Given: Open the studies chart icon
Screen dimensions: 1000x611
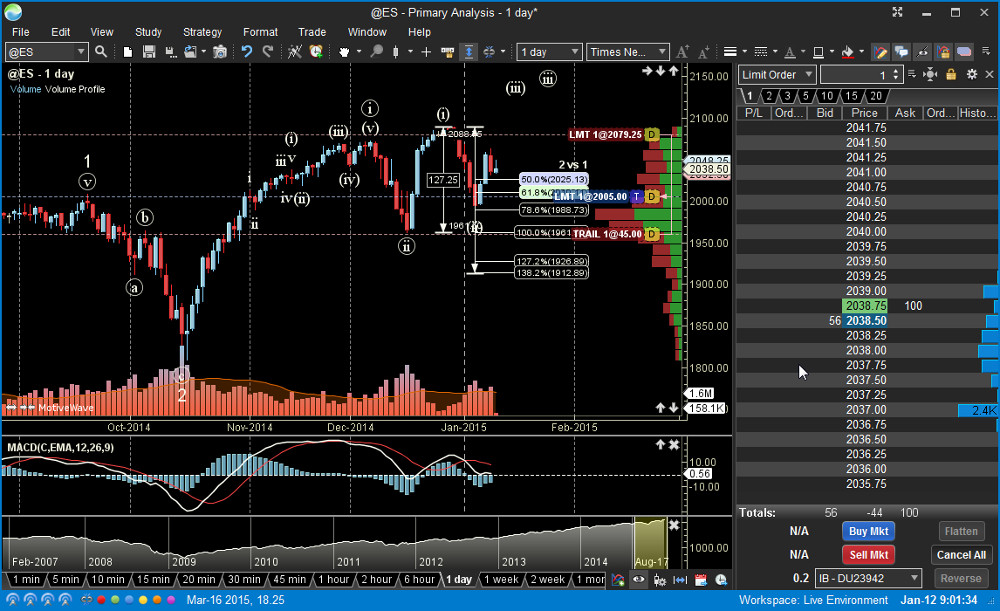Looking at the screenshot, I should coord(294,52).
